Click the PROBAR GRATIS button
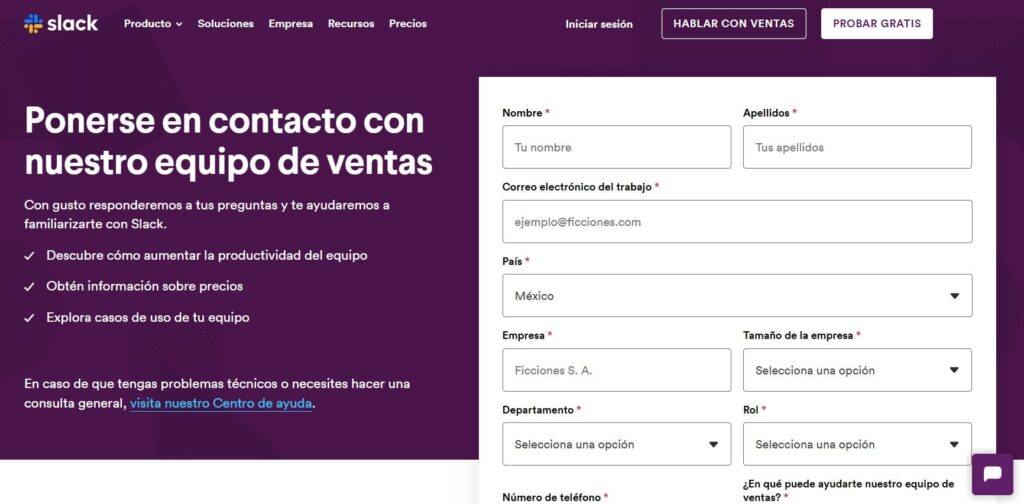Image resolution: width=1024 pixels, height=504 pixels. [x=876, y=24]
